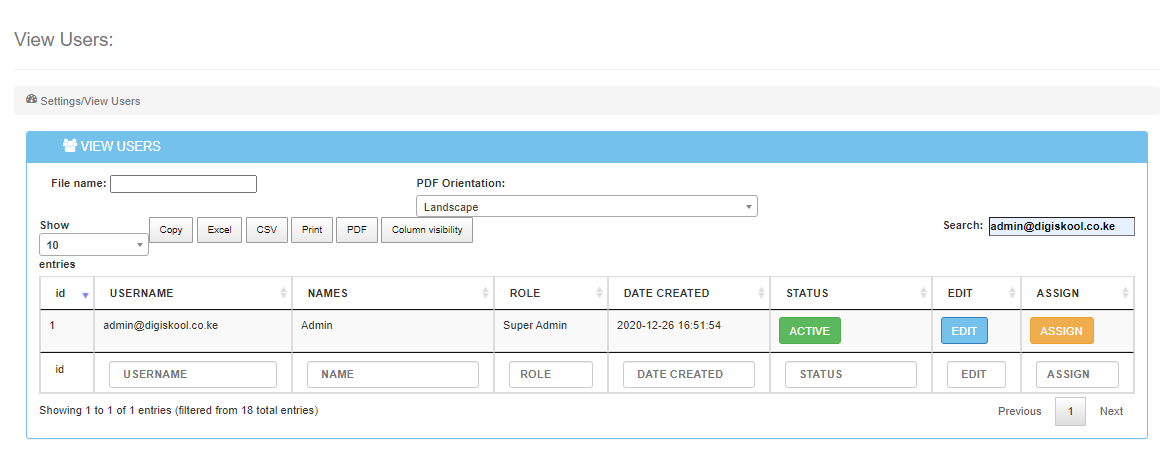Image resolution: width=1165 pixels, height=457 pixels.
Task: Click the Username column filter field
Action: pos(192,374)
